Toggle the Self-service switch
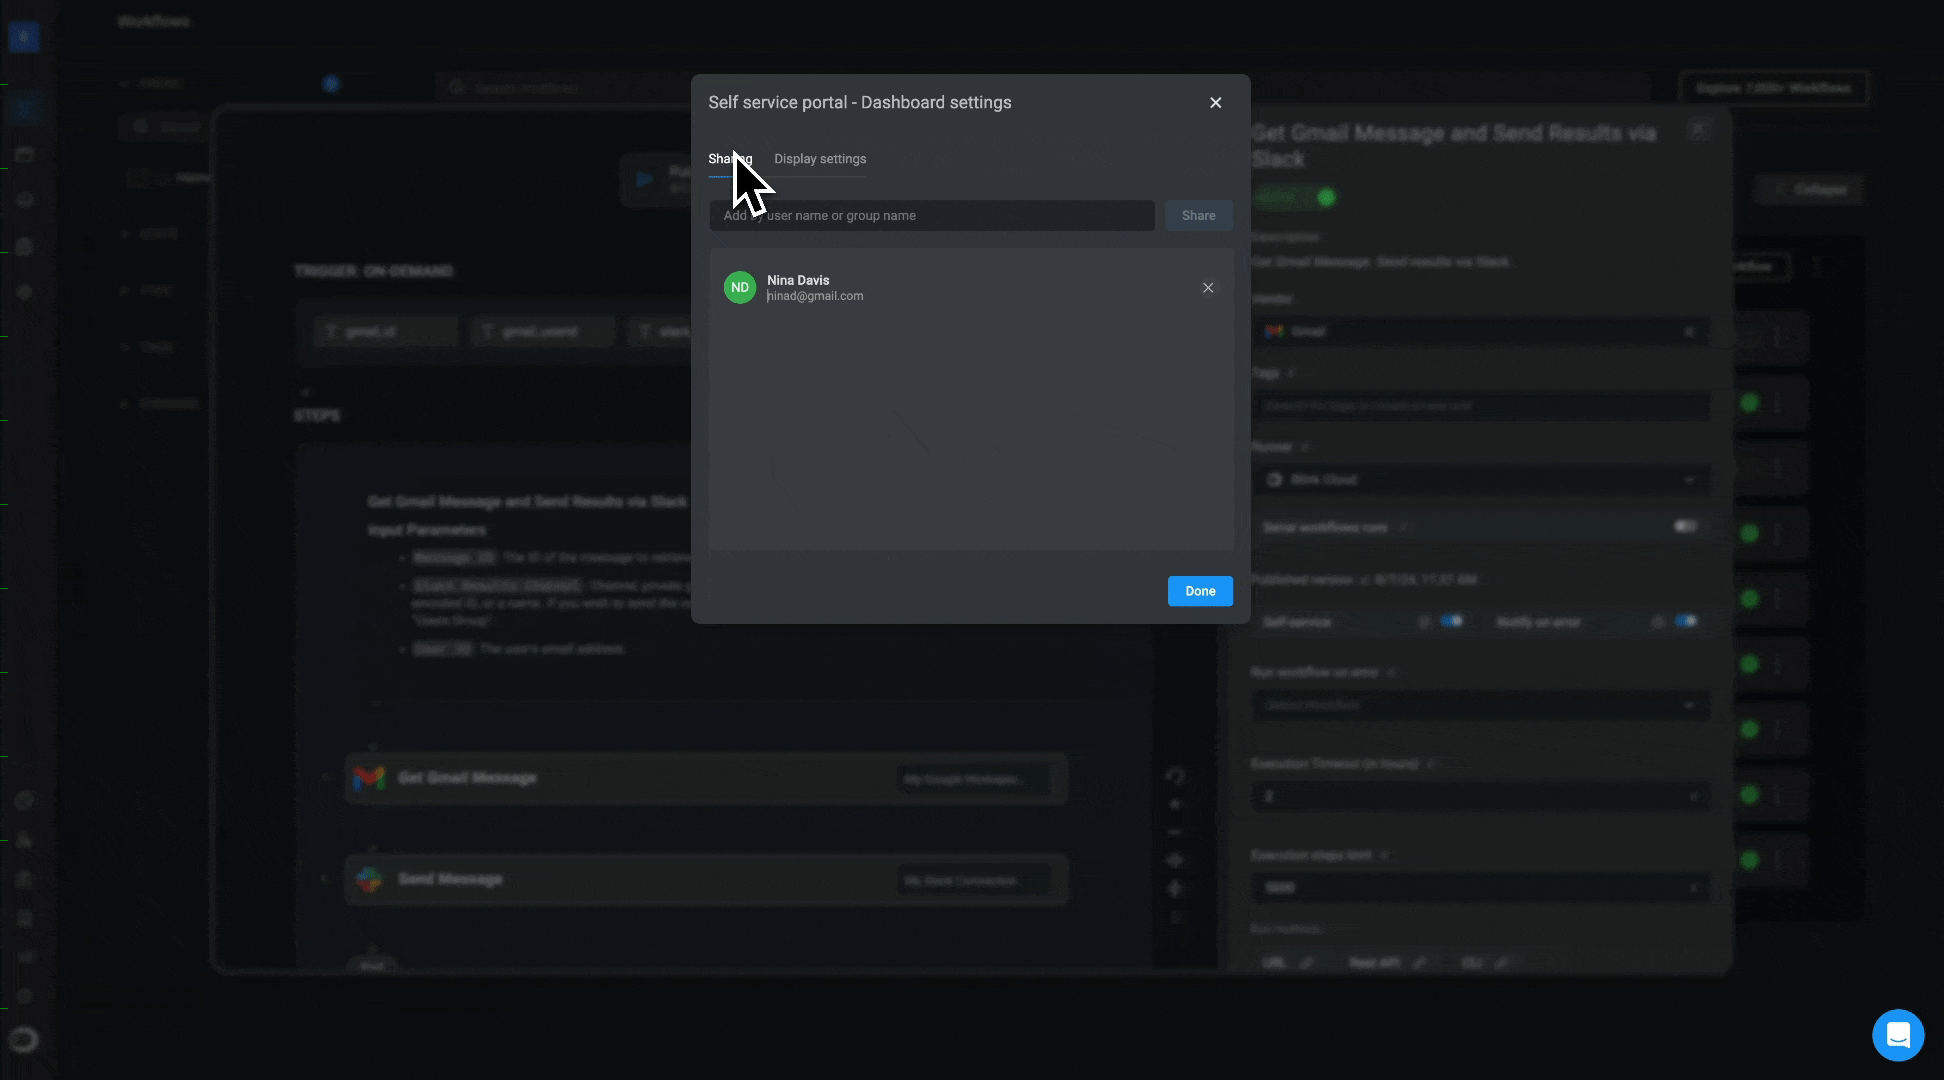Screen dimensions: 1944x1080 pos(1452,621)
